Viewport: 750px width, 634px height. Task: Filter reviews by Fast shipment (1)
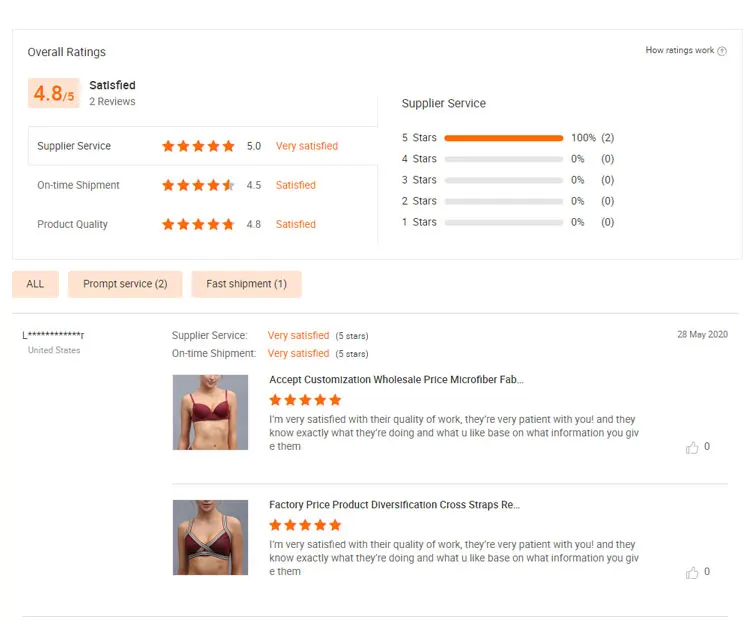coord(246,284)
